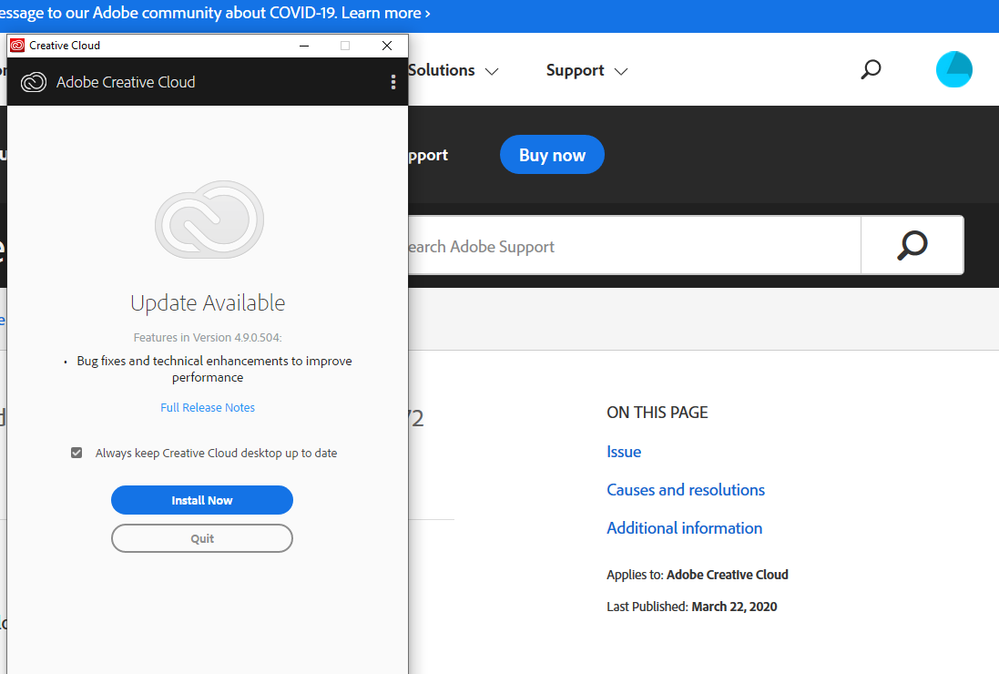
Task: Open the user profile avatar on Adobe website
Action: (954, 69)
